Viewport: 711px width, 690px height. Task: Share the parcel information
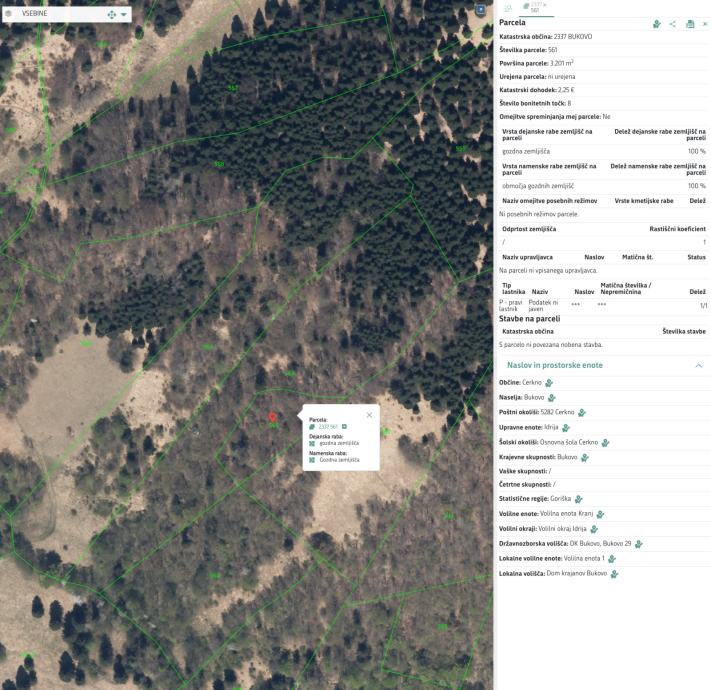[672, 23]
